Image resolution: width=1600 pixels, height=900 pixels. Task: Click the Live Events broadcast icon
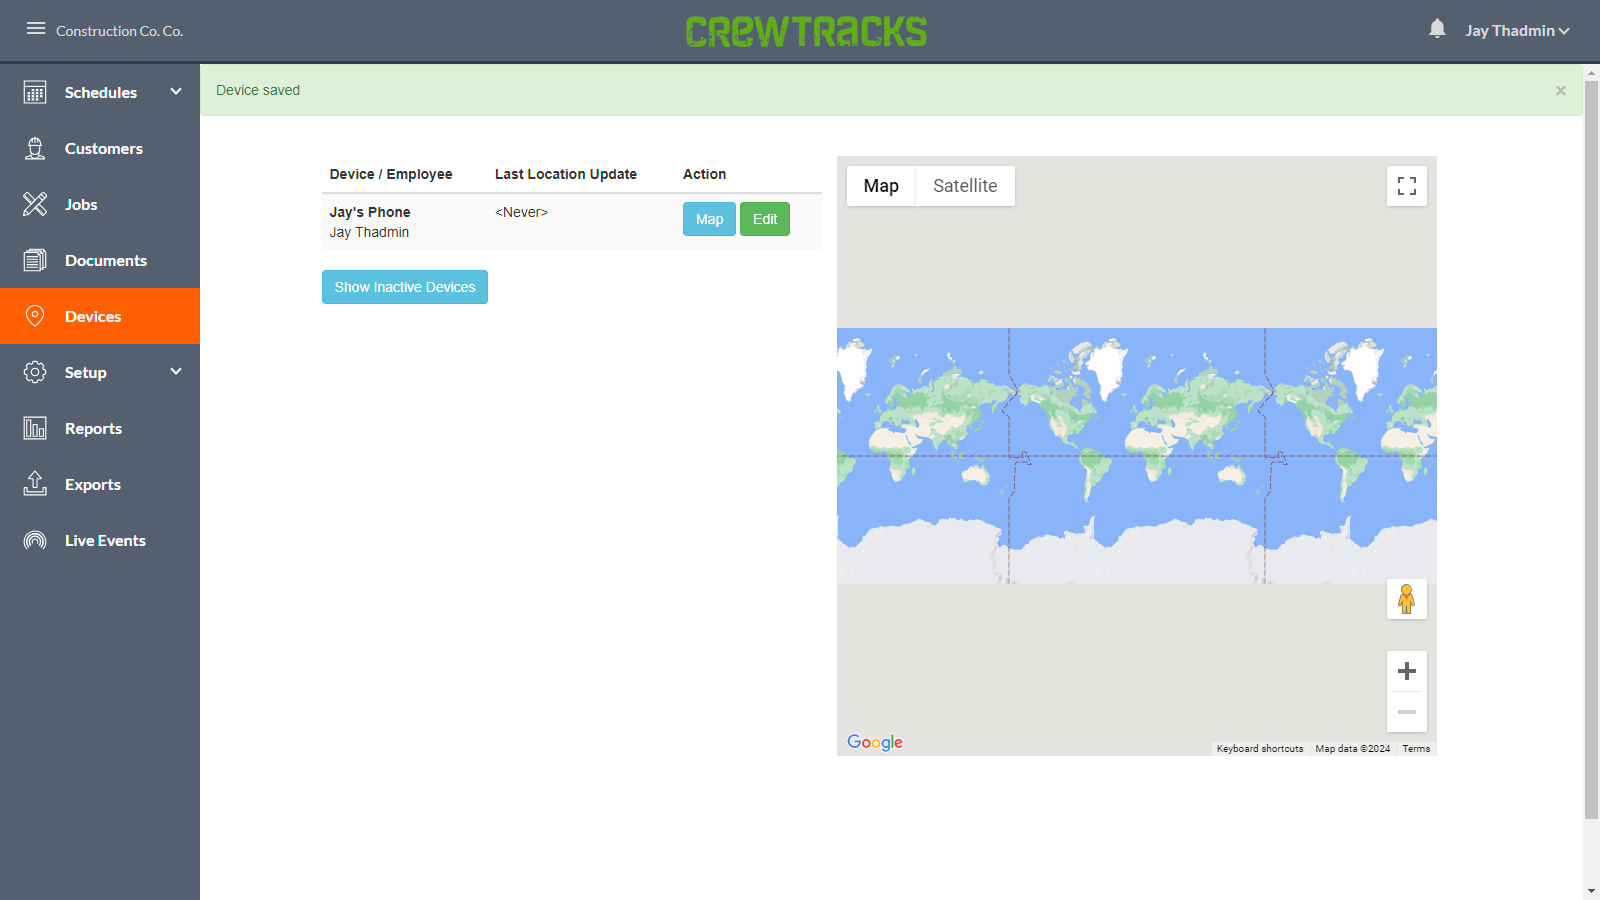(35, 540)
